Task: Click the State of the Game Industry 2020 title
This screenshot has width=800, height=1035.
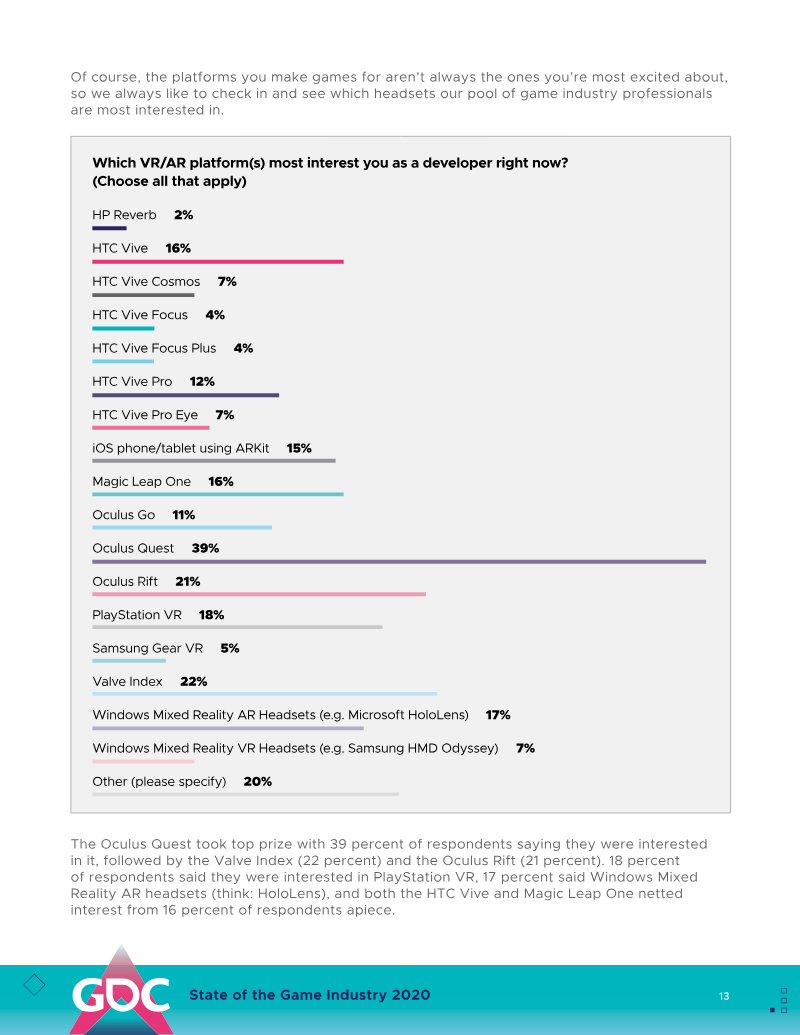Action: (310, 995)
